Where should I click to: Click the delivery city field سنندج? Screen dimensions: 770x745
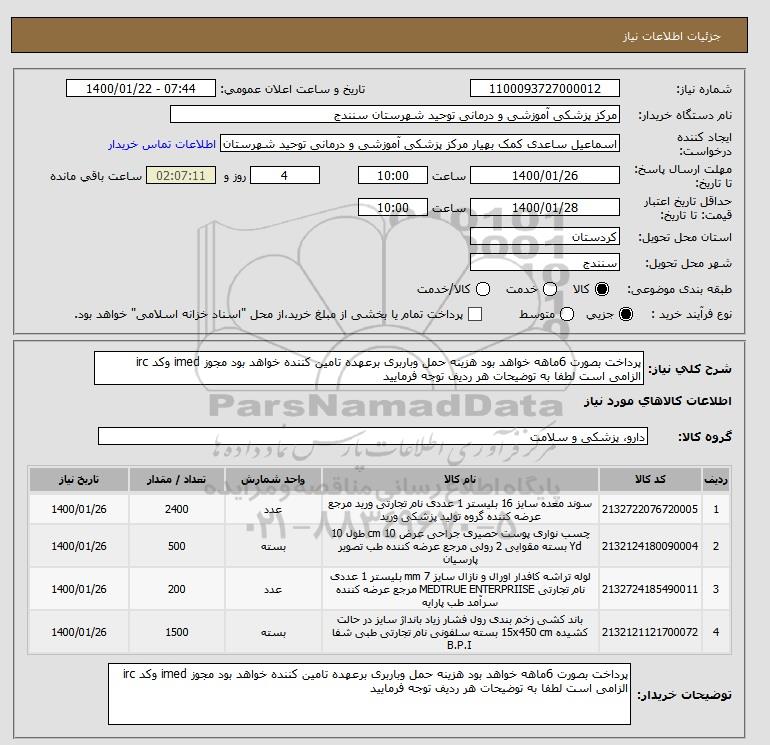tap(545, 262)
